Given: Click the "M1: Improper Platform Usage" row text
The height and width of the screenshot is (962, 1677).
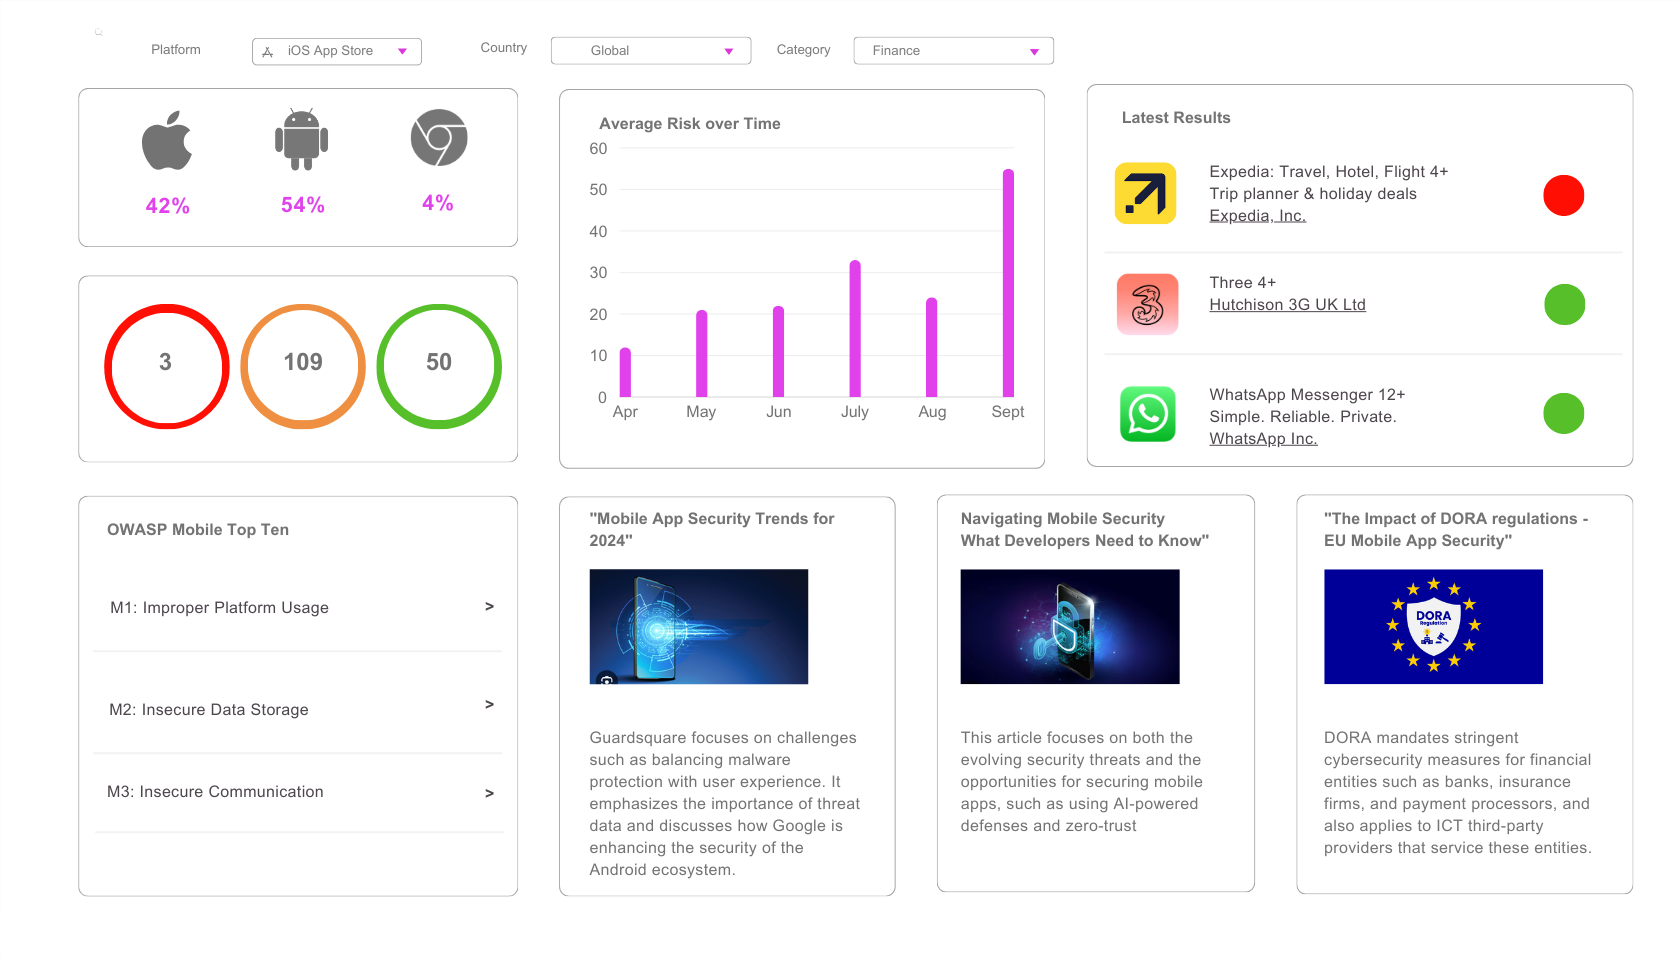Looking at the screenshot, I should click(x=220, y=608).
